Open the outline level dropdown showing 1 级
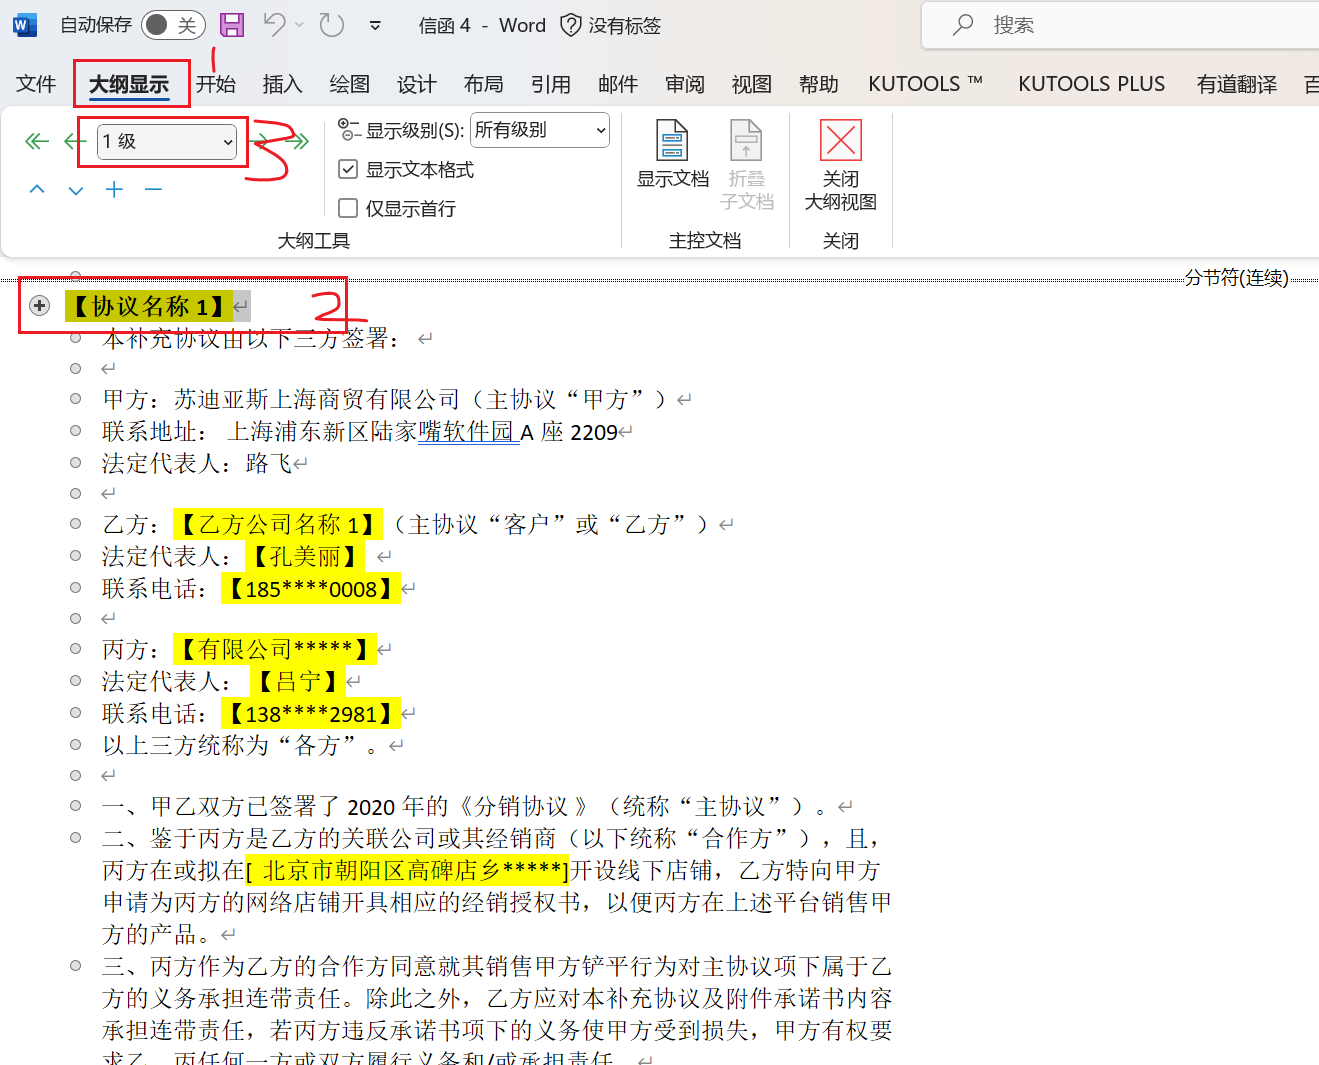This screenshot has width=1319, height=1065. click(x=167, y=142)
